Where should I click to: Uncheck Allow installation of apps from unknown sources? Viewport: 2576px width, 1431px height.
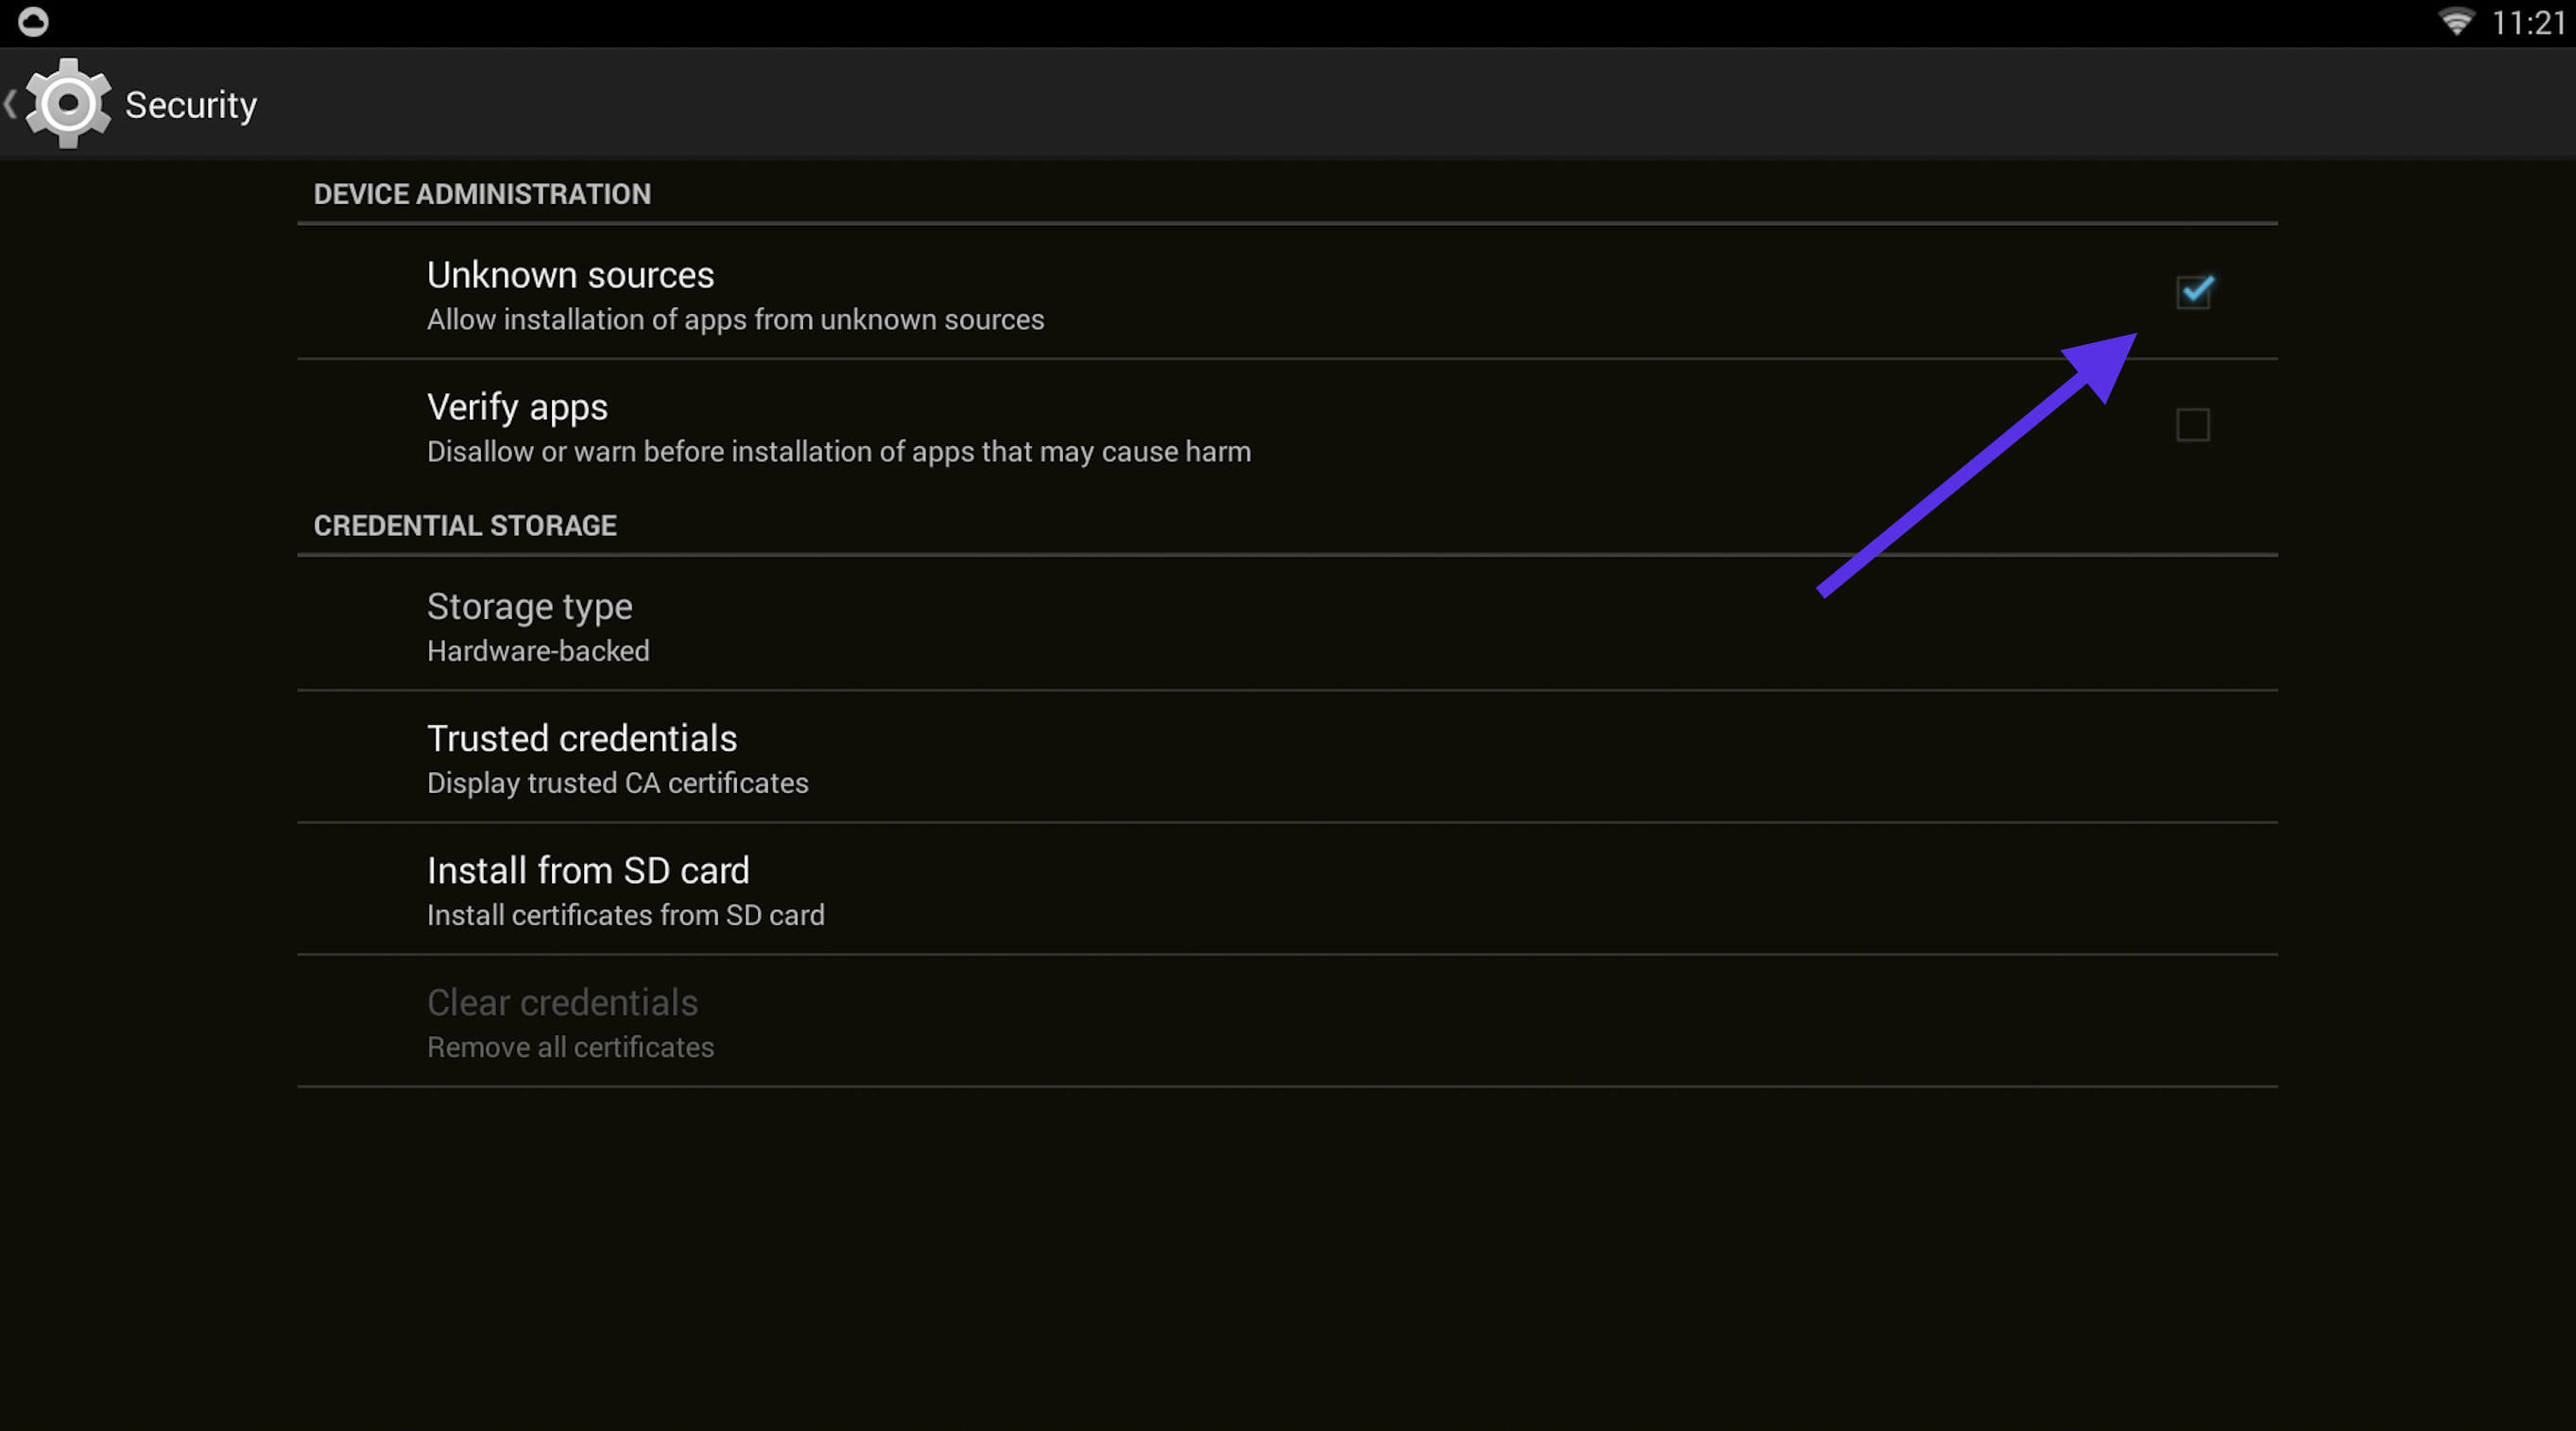click(2195, 292)
